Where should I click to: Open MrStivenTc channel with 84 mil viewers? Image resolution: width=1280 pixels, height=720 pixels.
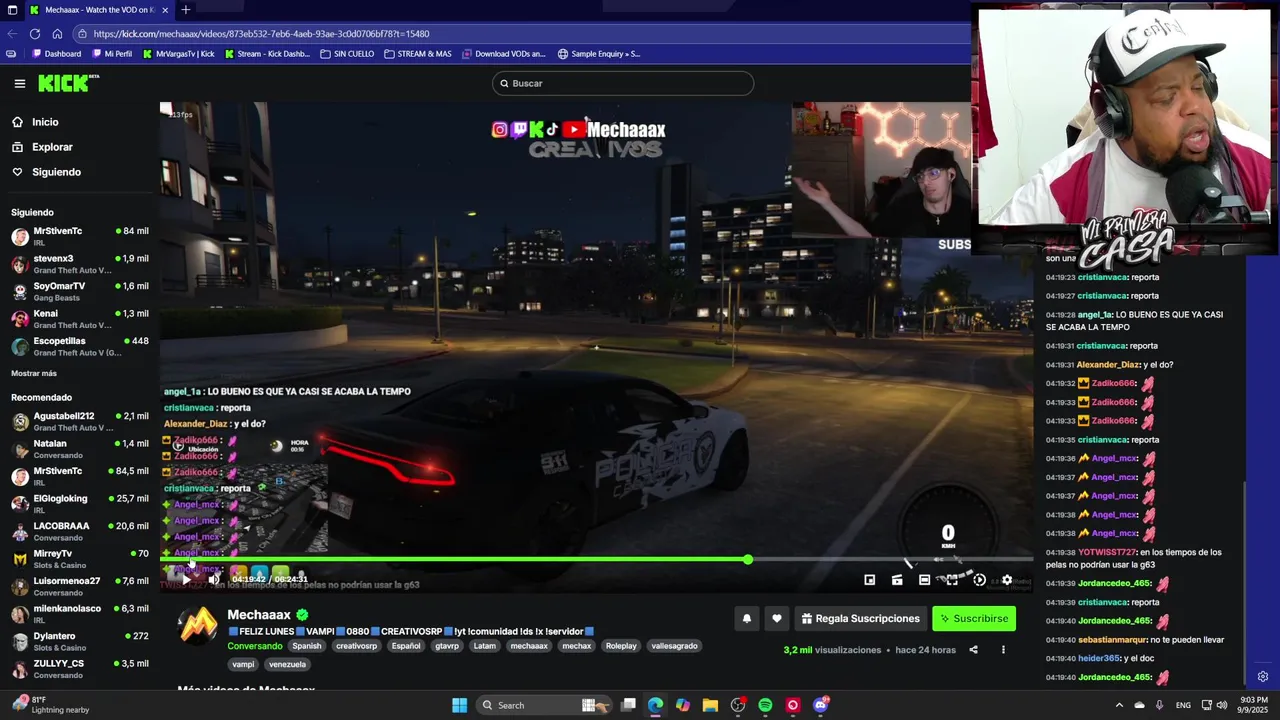80,236
